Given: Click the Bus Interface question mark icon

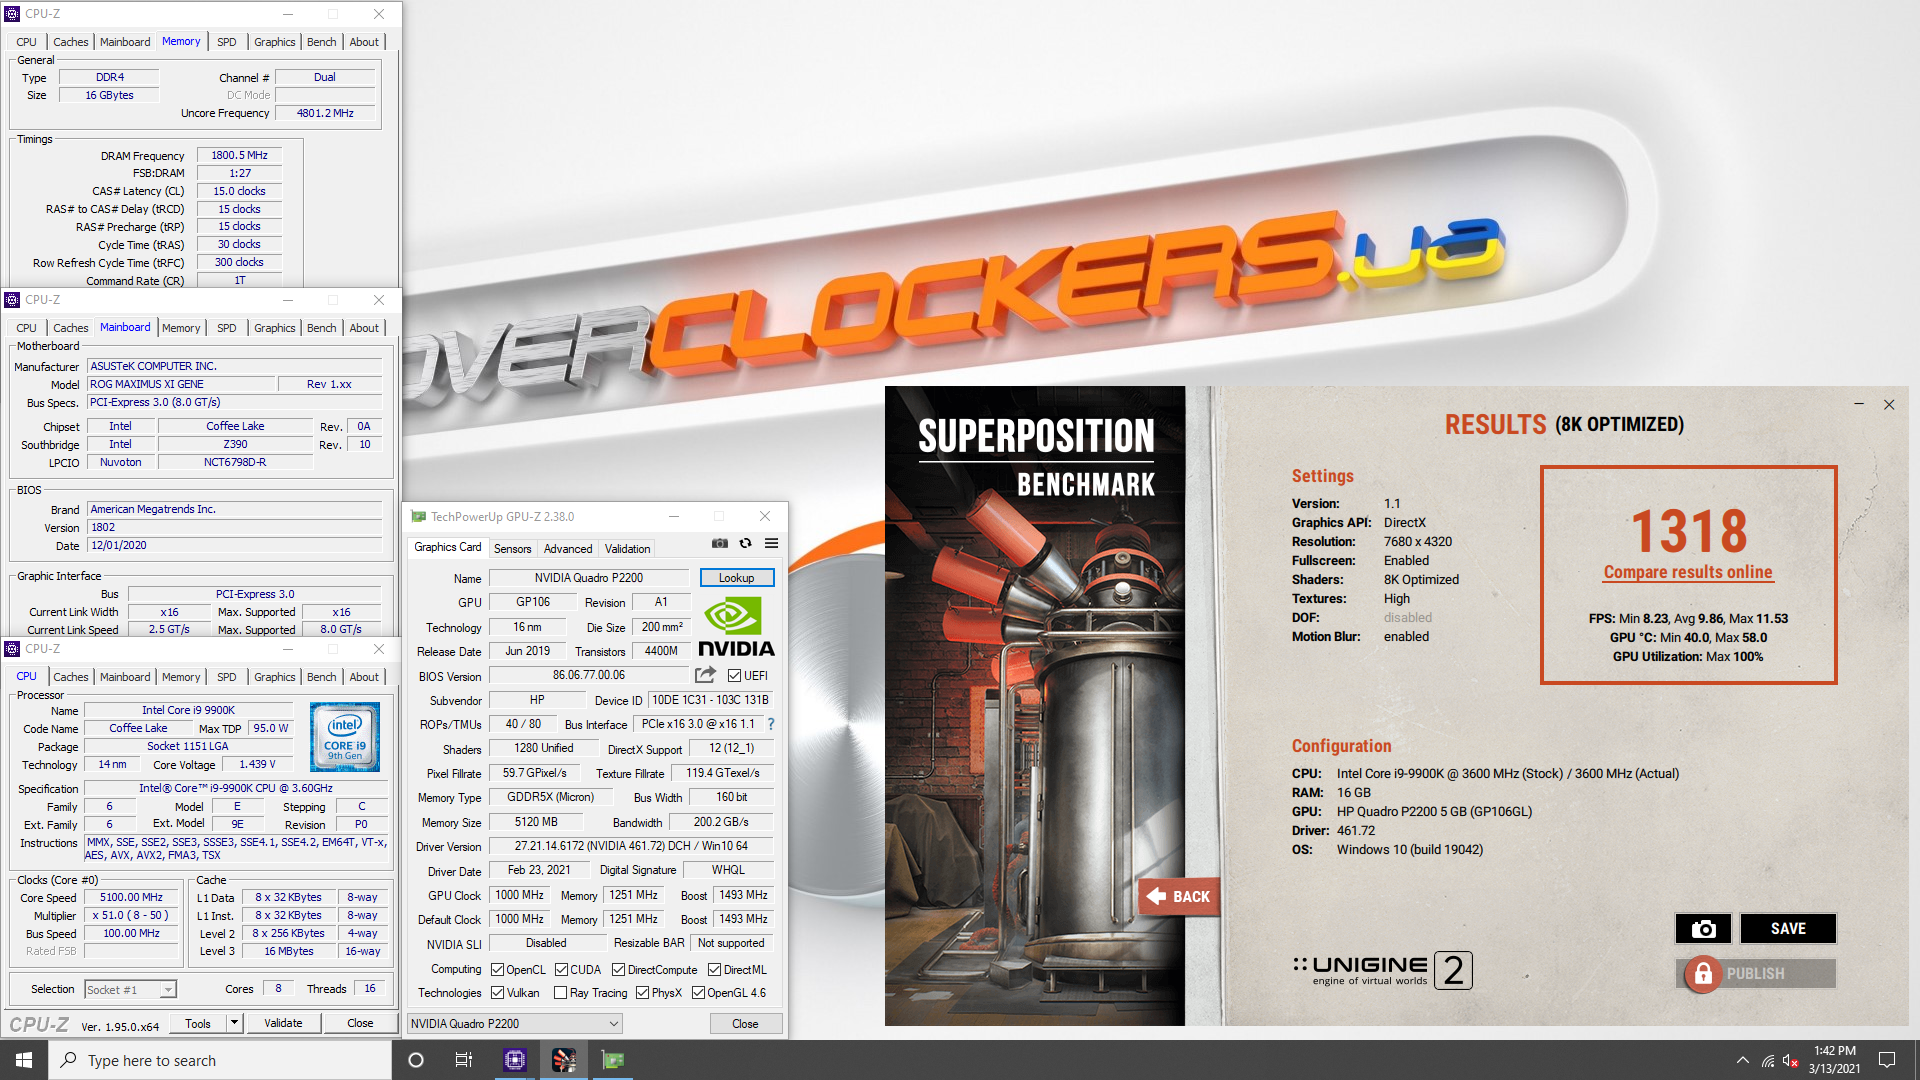Looking at the screenshot, I should [770, 724].
